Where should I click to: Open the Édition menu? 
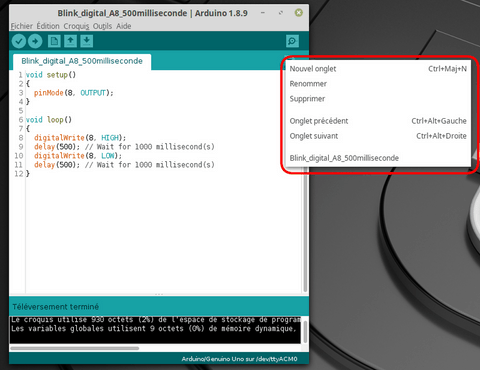click(48, 26)
